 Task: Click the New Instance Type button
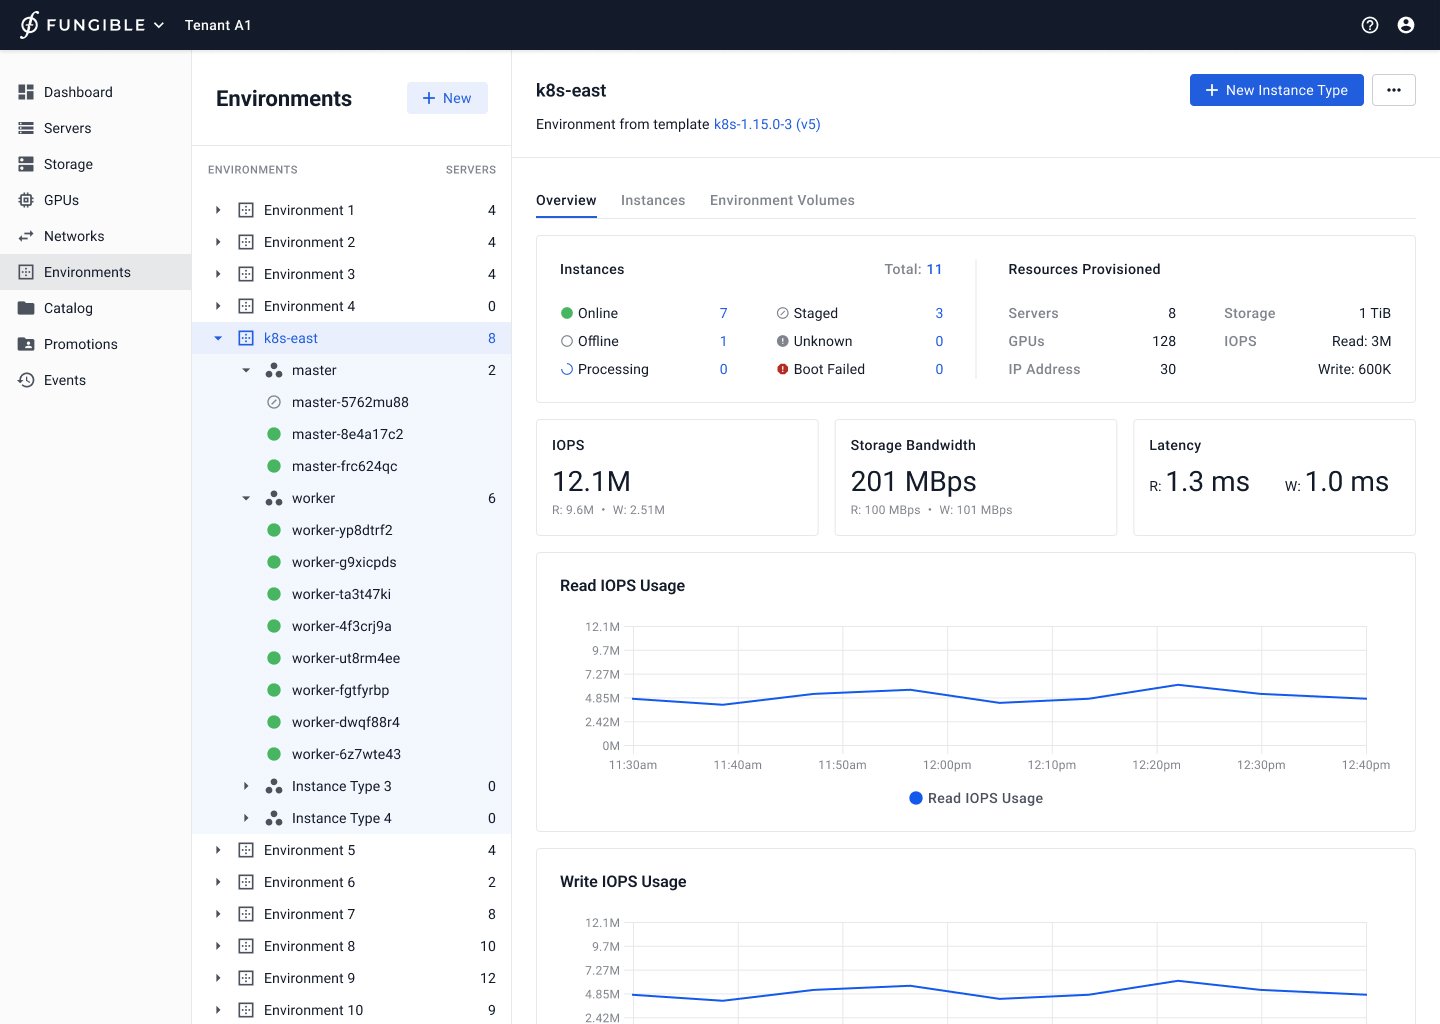tap(1276, 90)
